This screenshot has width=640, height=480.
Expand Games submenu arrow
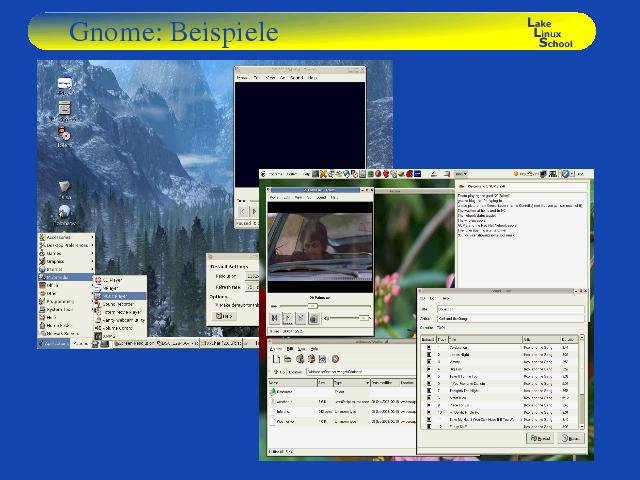[92, 253]
